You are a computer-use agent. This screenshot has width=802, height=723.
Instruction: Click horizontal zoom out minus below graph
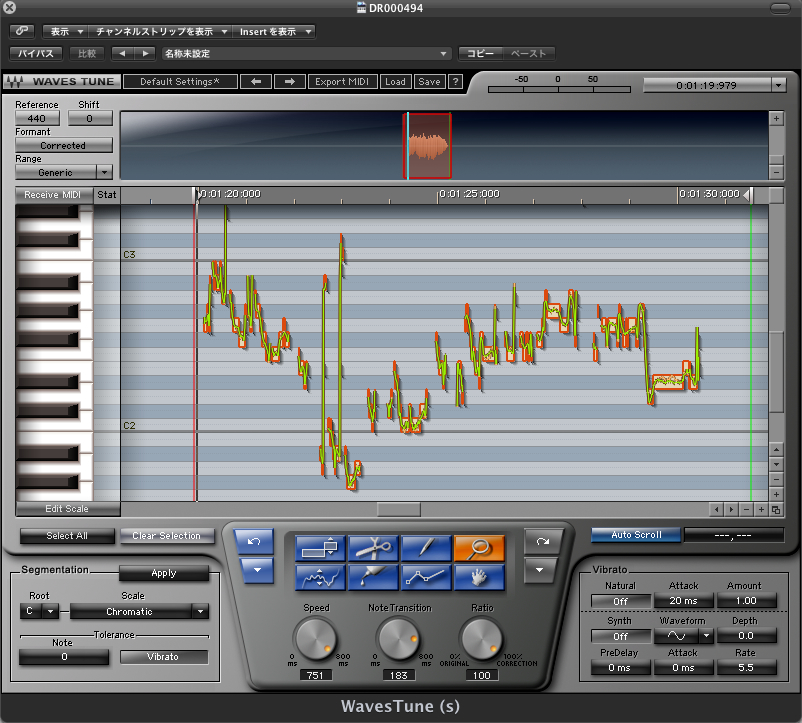[x=747, y=509]
